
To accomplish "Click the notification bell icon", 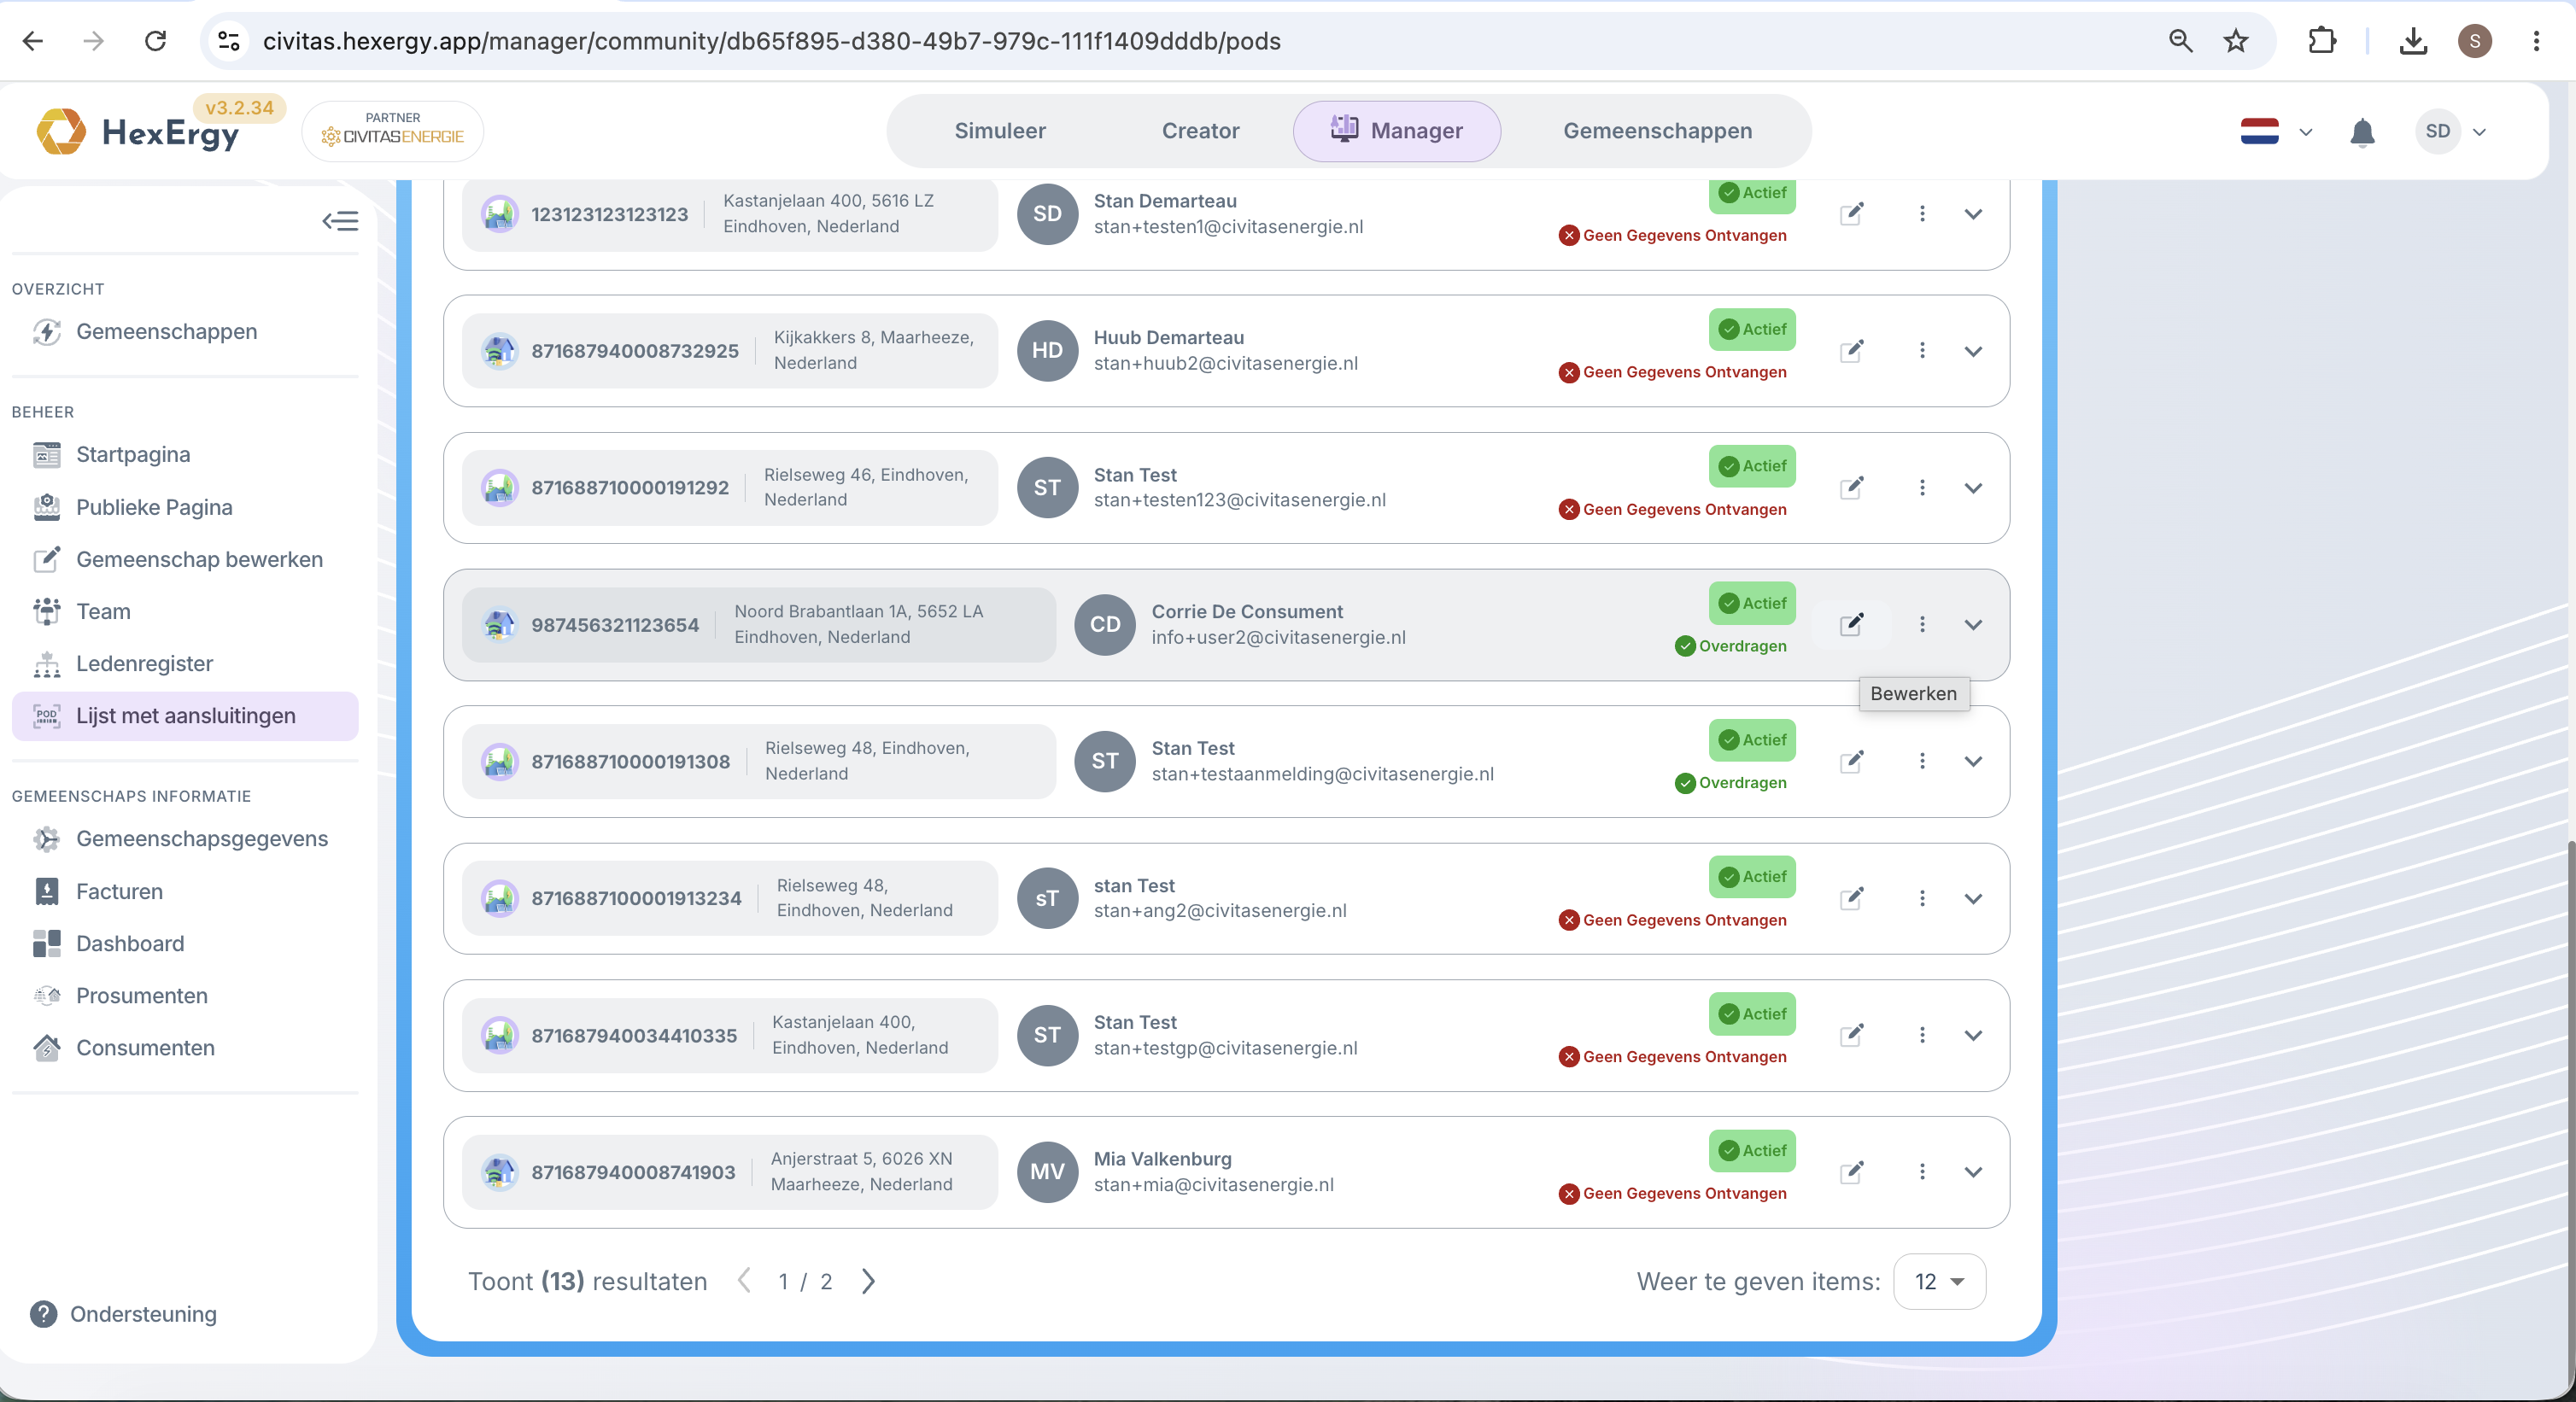I will tap(2362, 131).
